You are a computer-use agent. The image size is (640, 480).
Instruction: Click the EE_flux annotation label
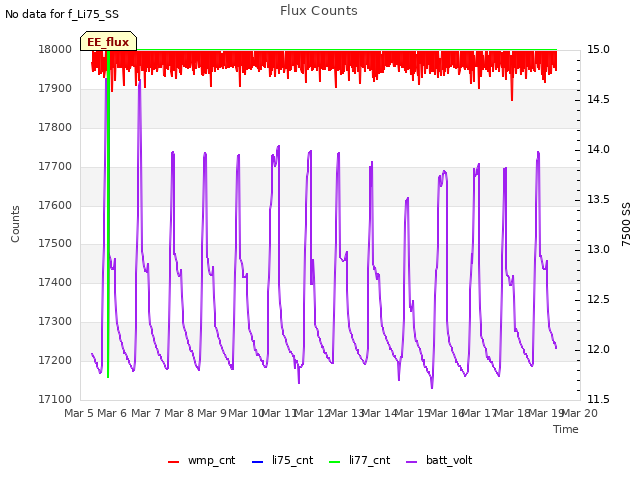[x=108, y=42]
